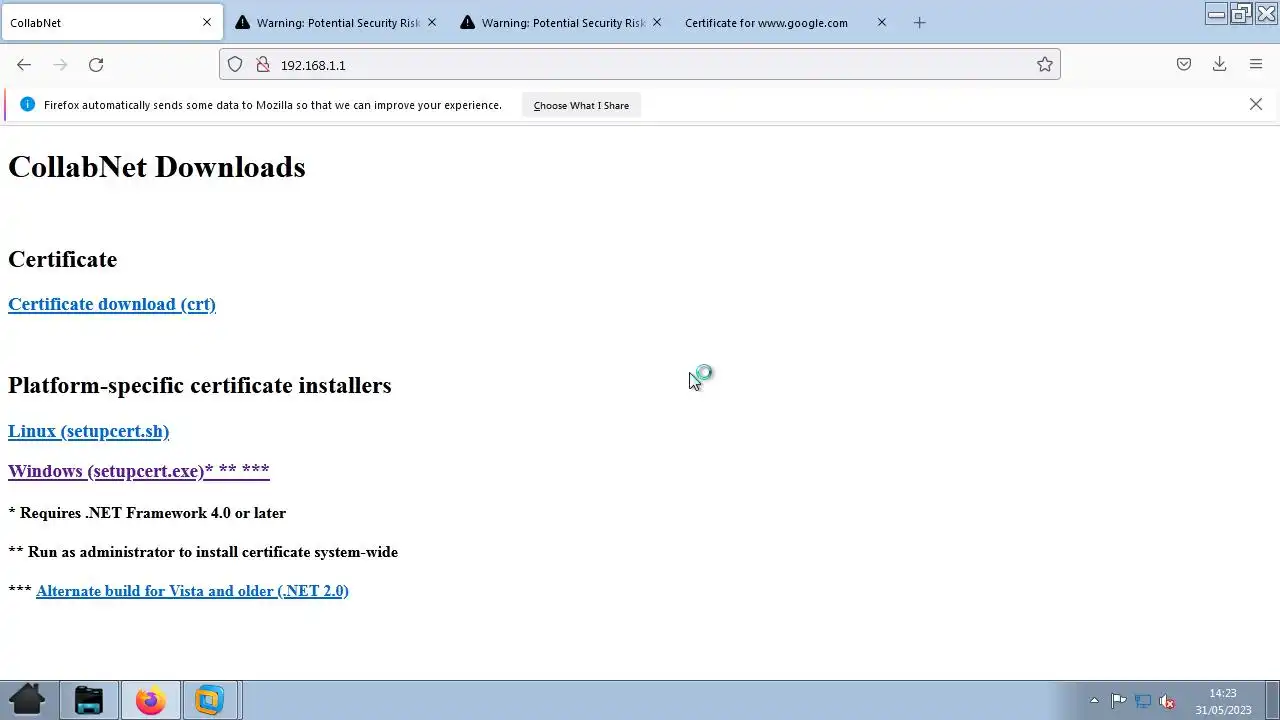
Task: Open the downloads panel
Action: [x=1220, y=65]
